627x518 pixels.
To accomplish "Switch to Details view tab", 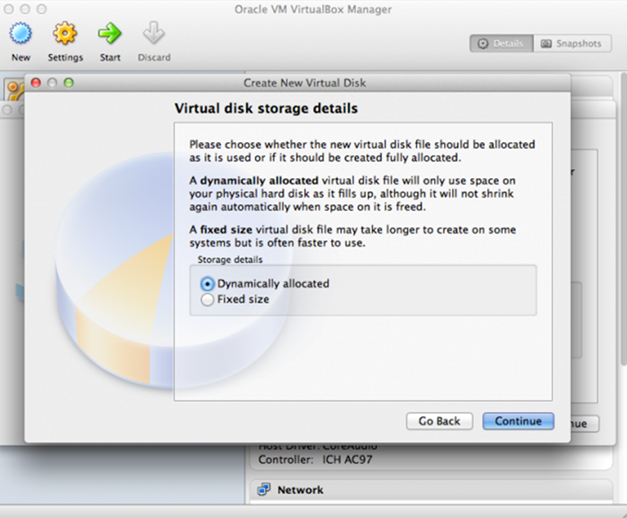I will click(501, 44).
